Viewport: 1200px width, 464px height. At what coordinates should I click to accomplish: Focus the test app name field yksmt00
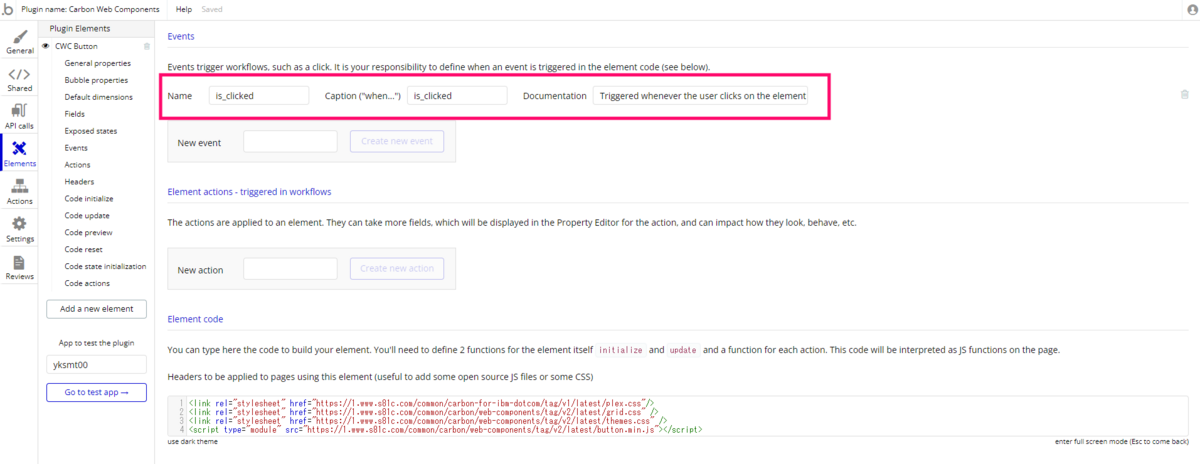[96, 366]
